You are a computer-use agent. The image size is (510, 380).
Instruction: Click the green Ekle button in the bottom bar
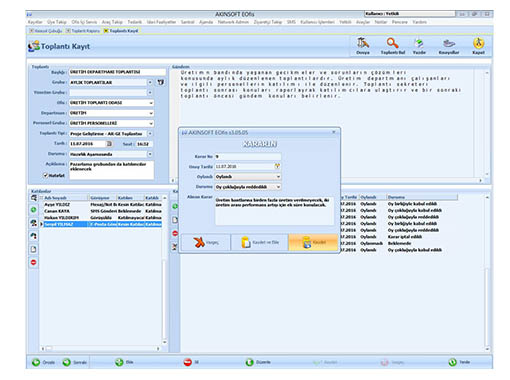pos(124,362)
